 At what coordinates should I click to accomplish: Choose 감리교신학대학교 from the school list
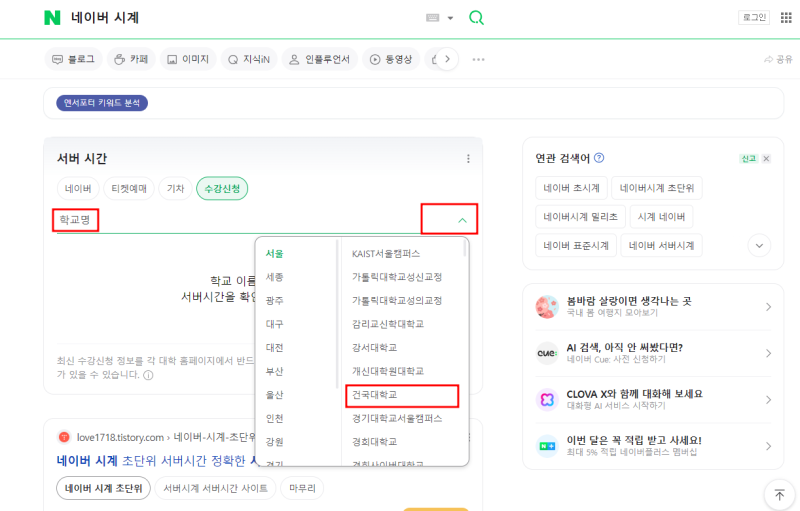pos(388,324)
